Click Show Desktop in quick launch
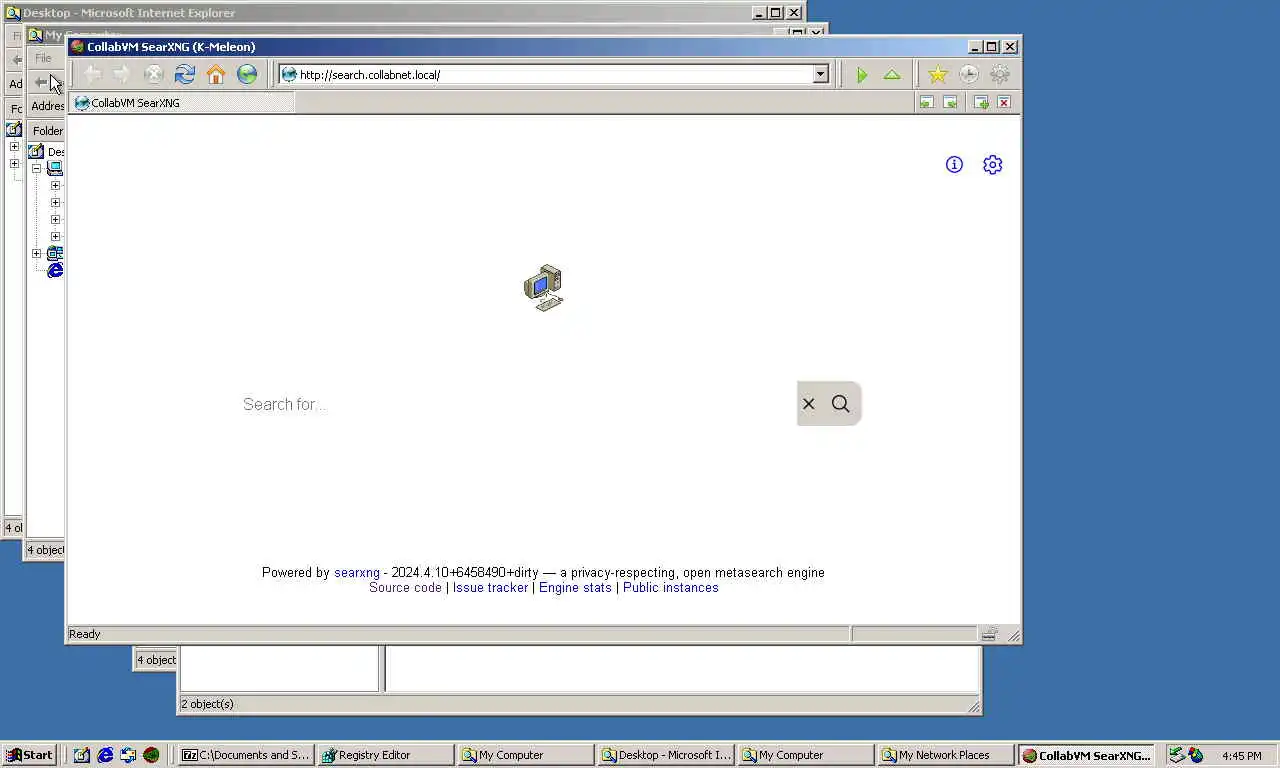1280x768 pixels. [x=82, y=755]
